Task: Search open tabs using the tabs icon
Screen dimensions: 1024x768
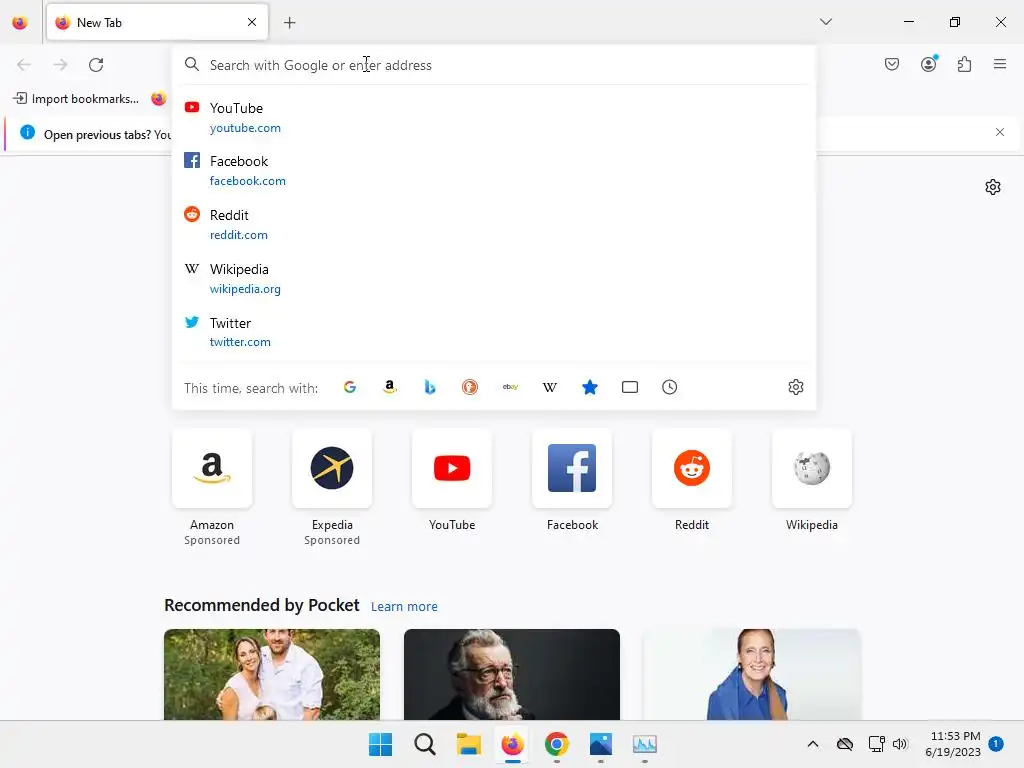Action: point(630,387)
